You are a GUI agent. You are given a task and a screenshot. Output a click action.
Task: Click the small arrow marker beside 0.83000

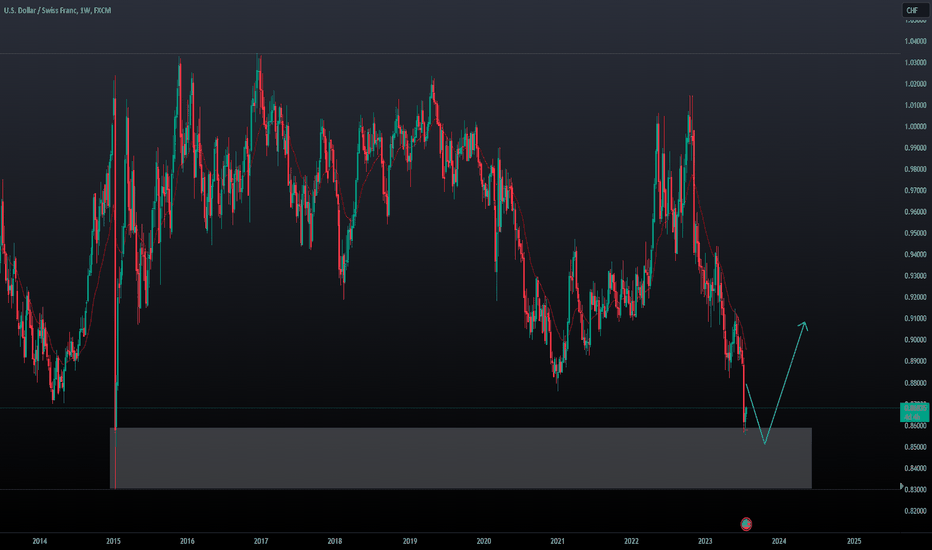point(902,486)
